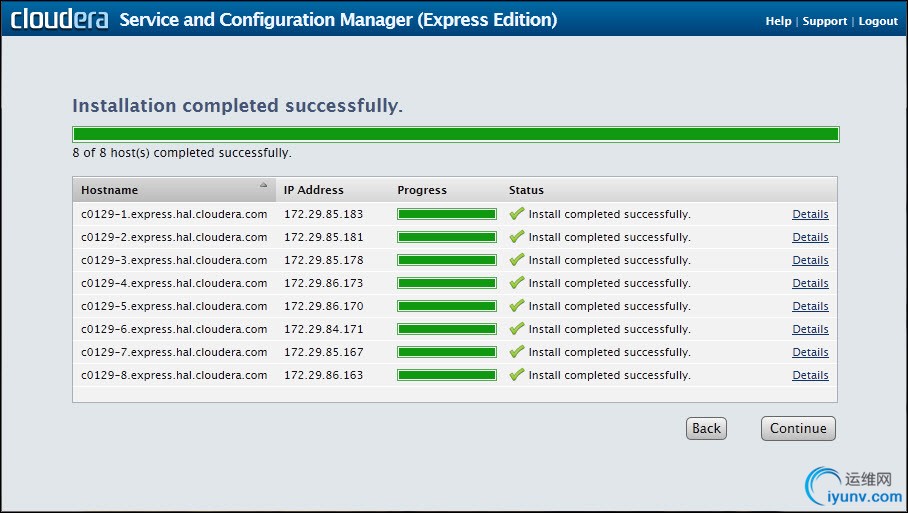The height and width of the screenshot is (513, 908).
Task: Click IP address 172.29.84.171
Action: point(324,329)
